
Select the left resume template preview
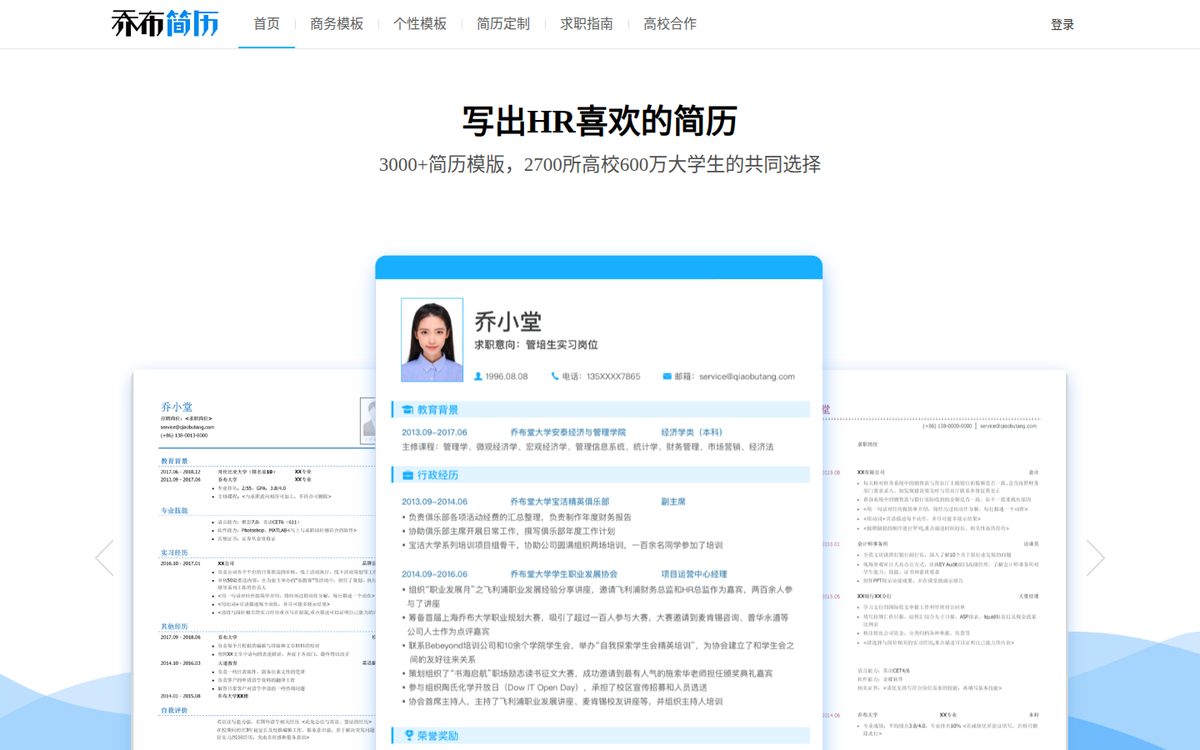254,560
